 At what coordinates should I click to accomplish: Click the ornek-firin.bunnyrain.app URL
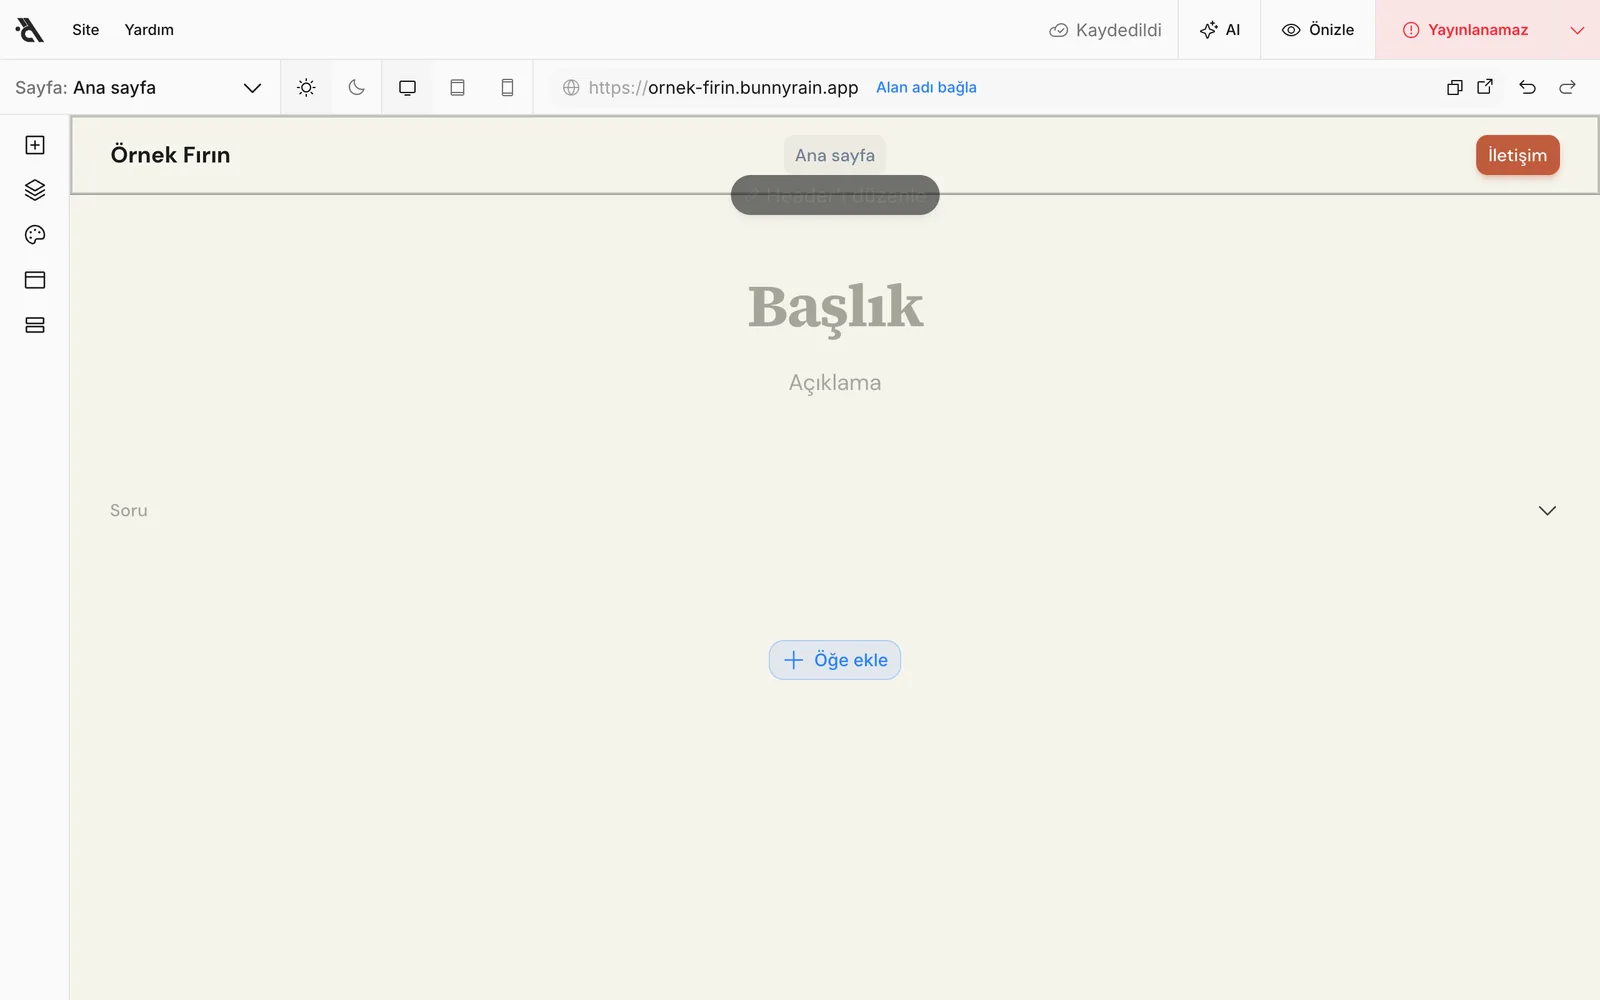(723, 88)
